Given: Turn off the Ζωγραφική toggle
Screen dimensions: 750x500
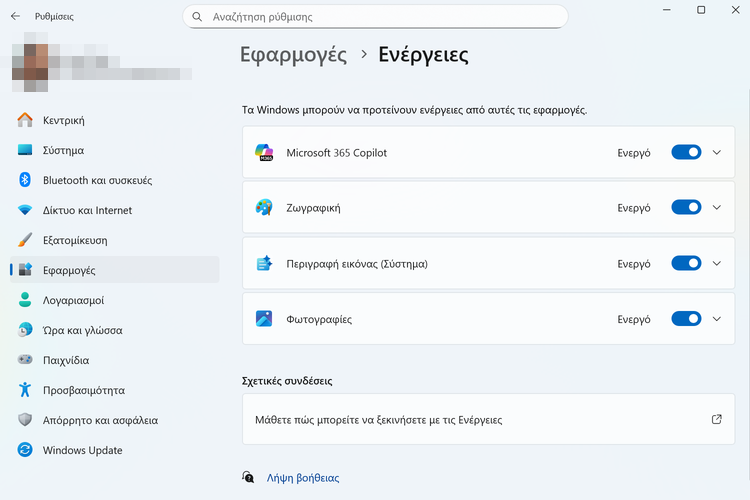Looking at the screenshot, I should coord(686,208).
